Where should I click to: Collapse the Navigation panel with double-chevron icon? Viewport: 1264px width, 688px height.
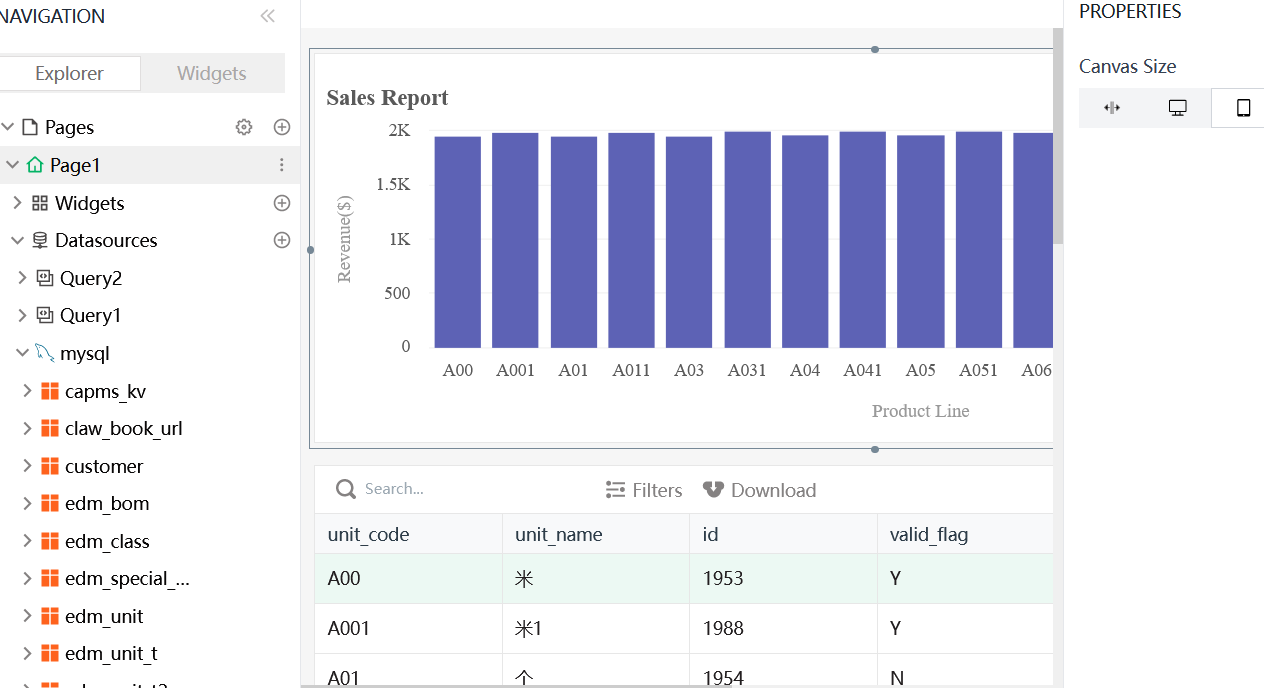click(267, 16)
